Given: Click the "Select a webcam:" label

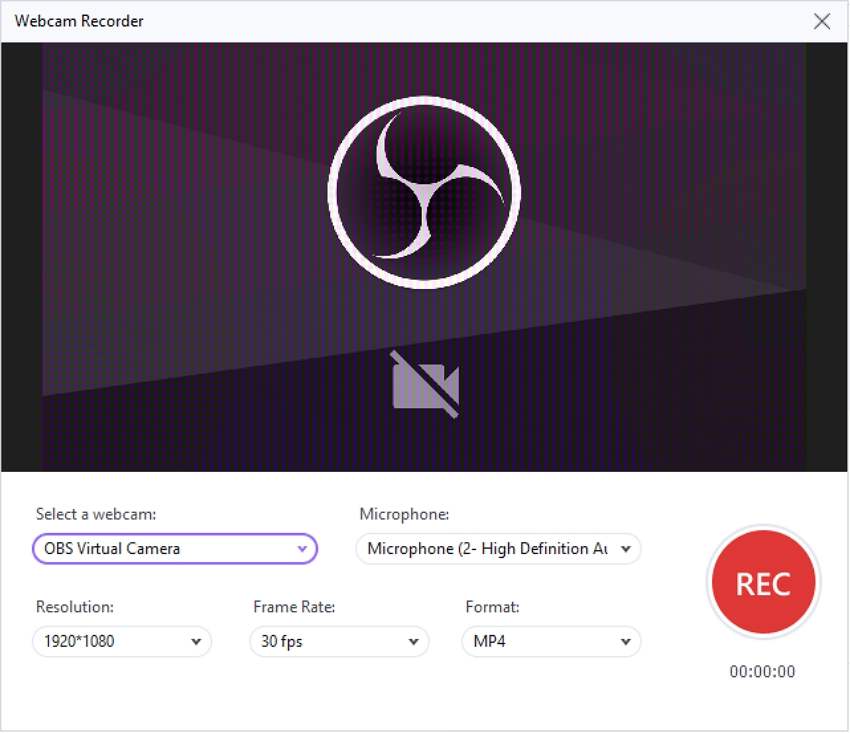Looking at the screenshot, I should coord(96,514).
